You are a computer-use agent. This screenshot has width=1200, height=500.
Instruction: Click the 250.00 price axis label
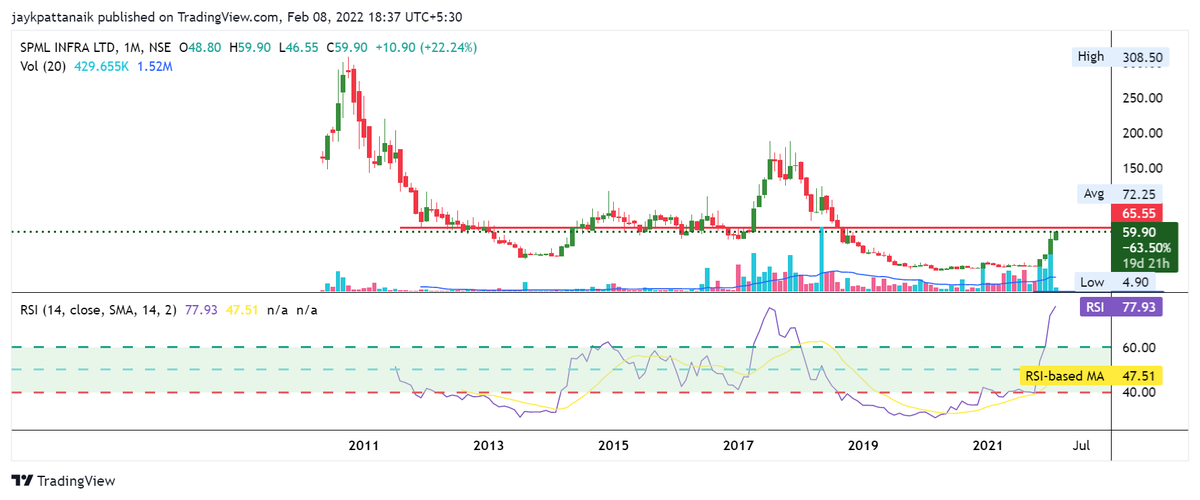pos(1141,98)
